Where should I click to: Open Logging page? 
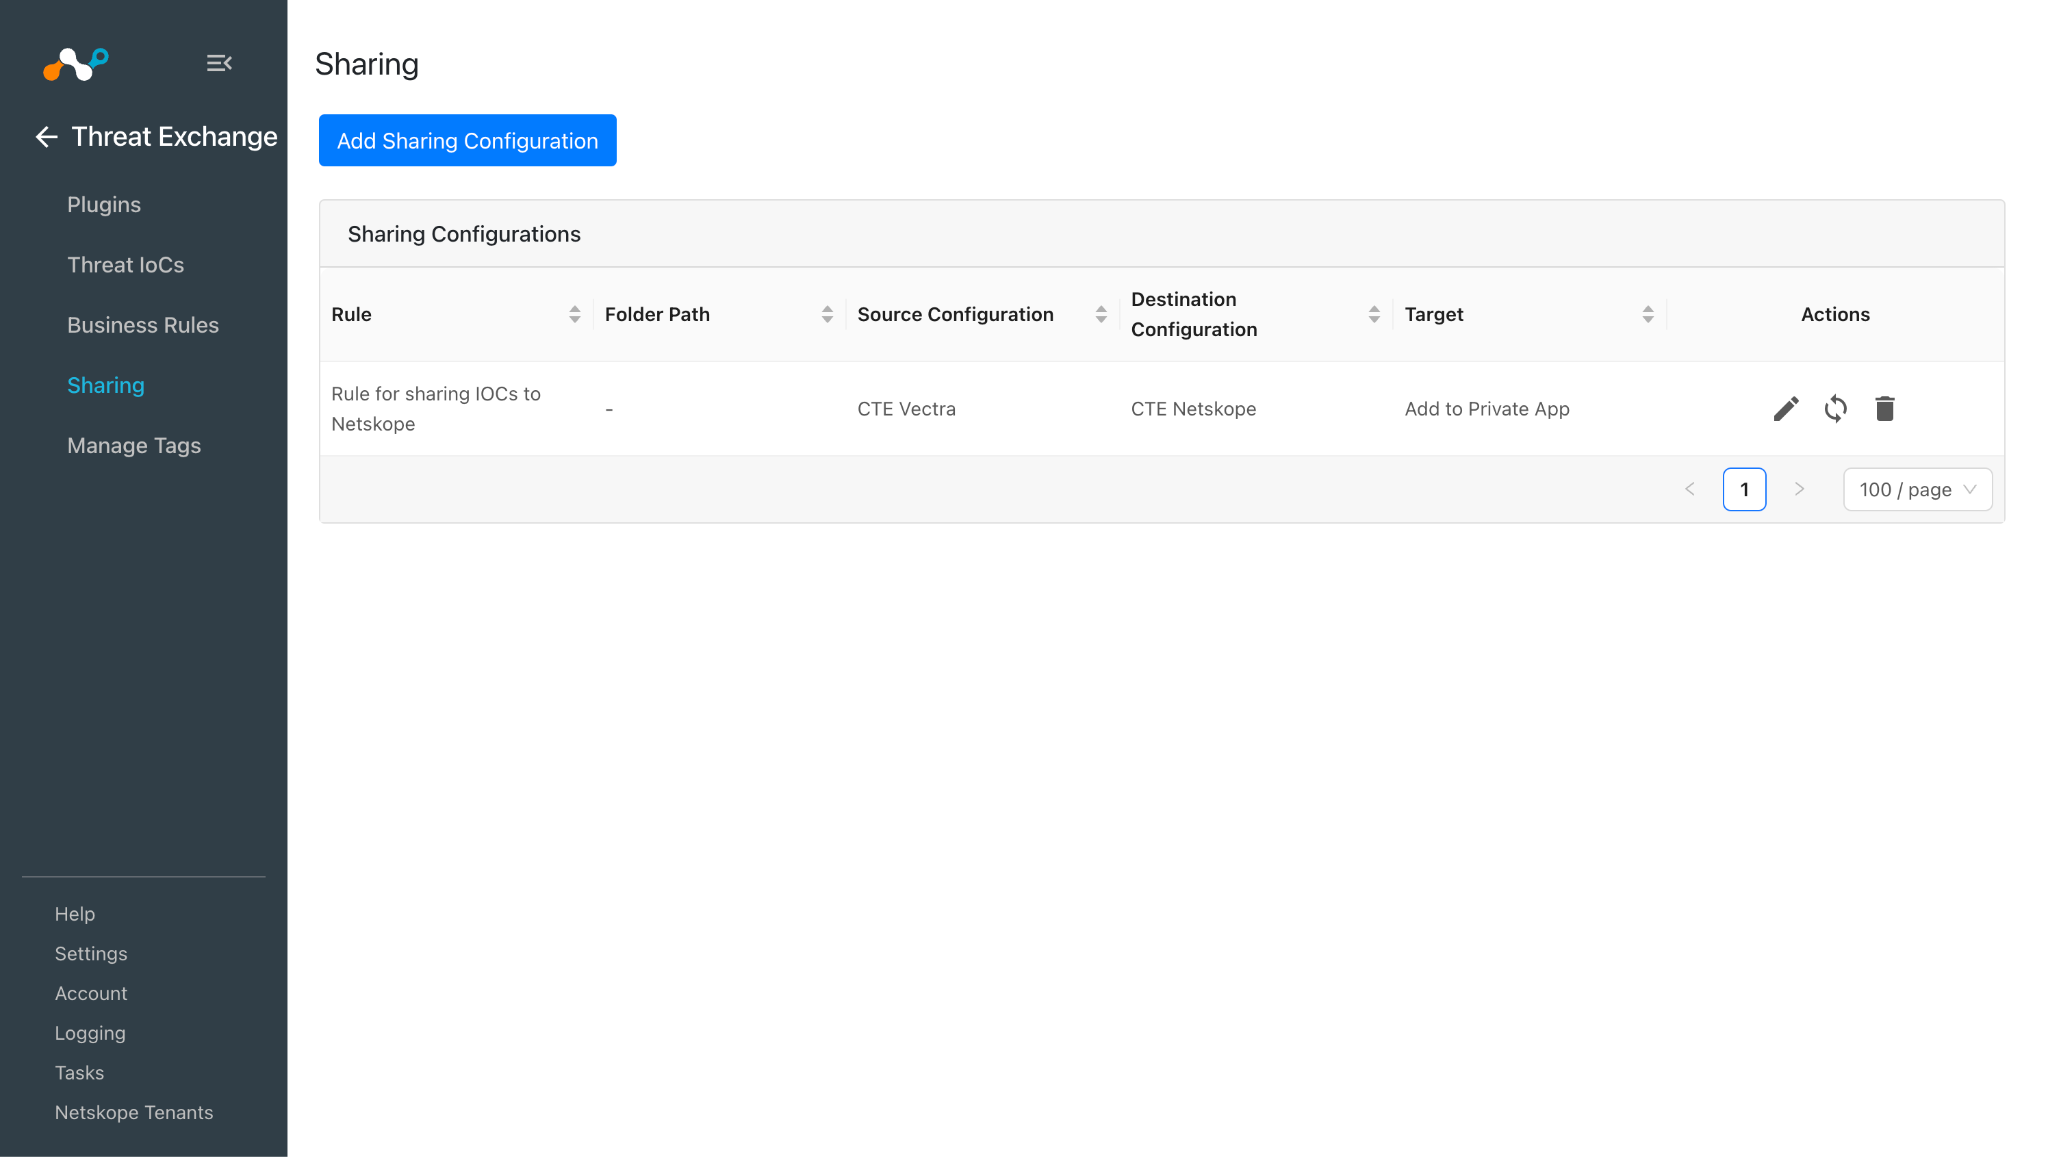click(x=90, y=1033)
